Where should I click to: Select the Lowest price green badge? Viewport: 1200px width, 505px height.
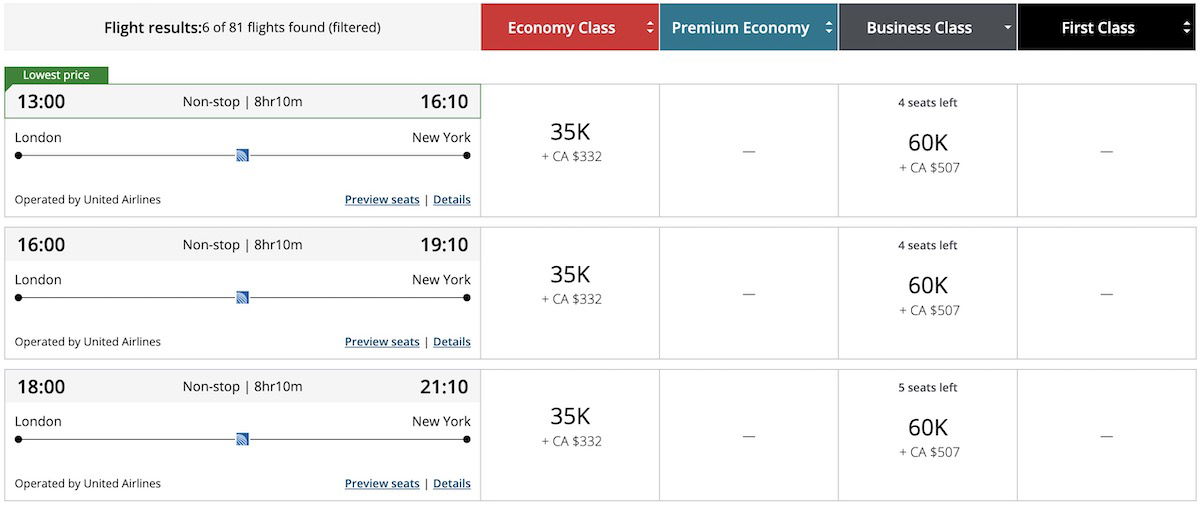coord(56,75)
